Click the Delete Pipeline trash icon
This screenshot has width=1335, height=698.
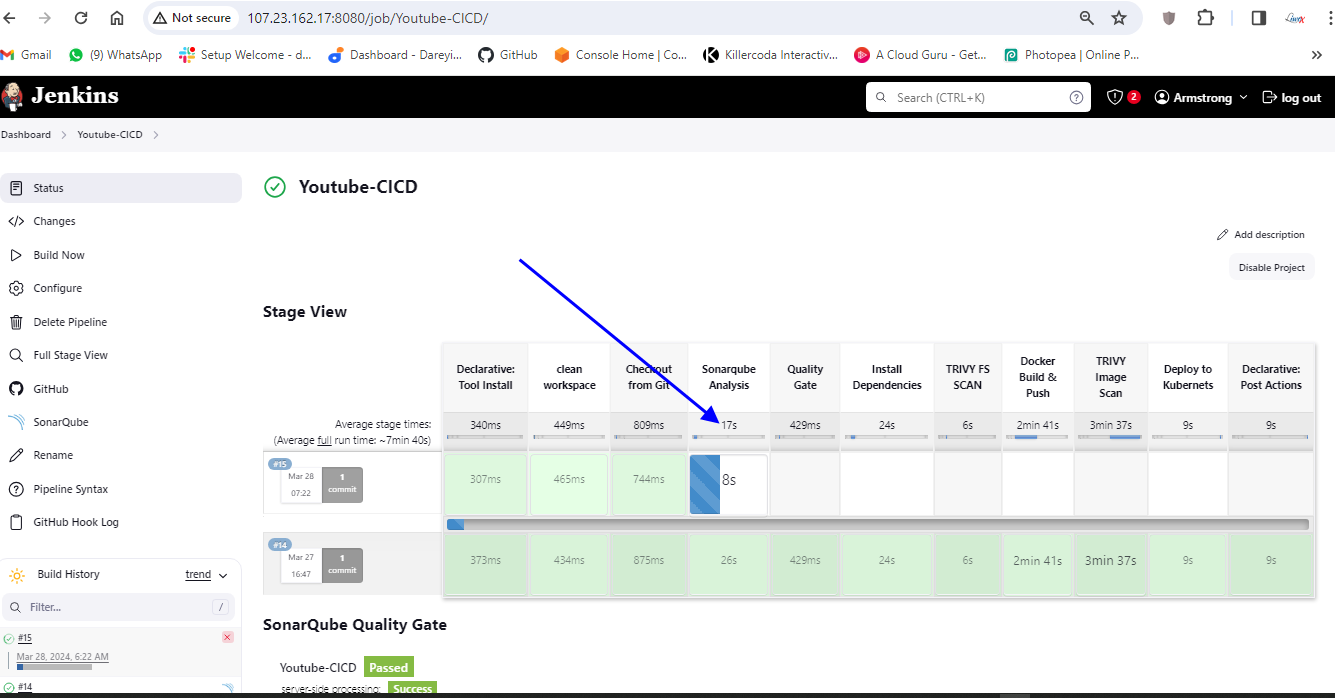[x=16, y=322]
